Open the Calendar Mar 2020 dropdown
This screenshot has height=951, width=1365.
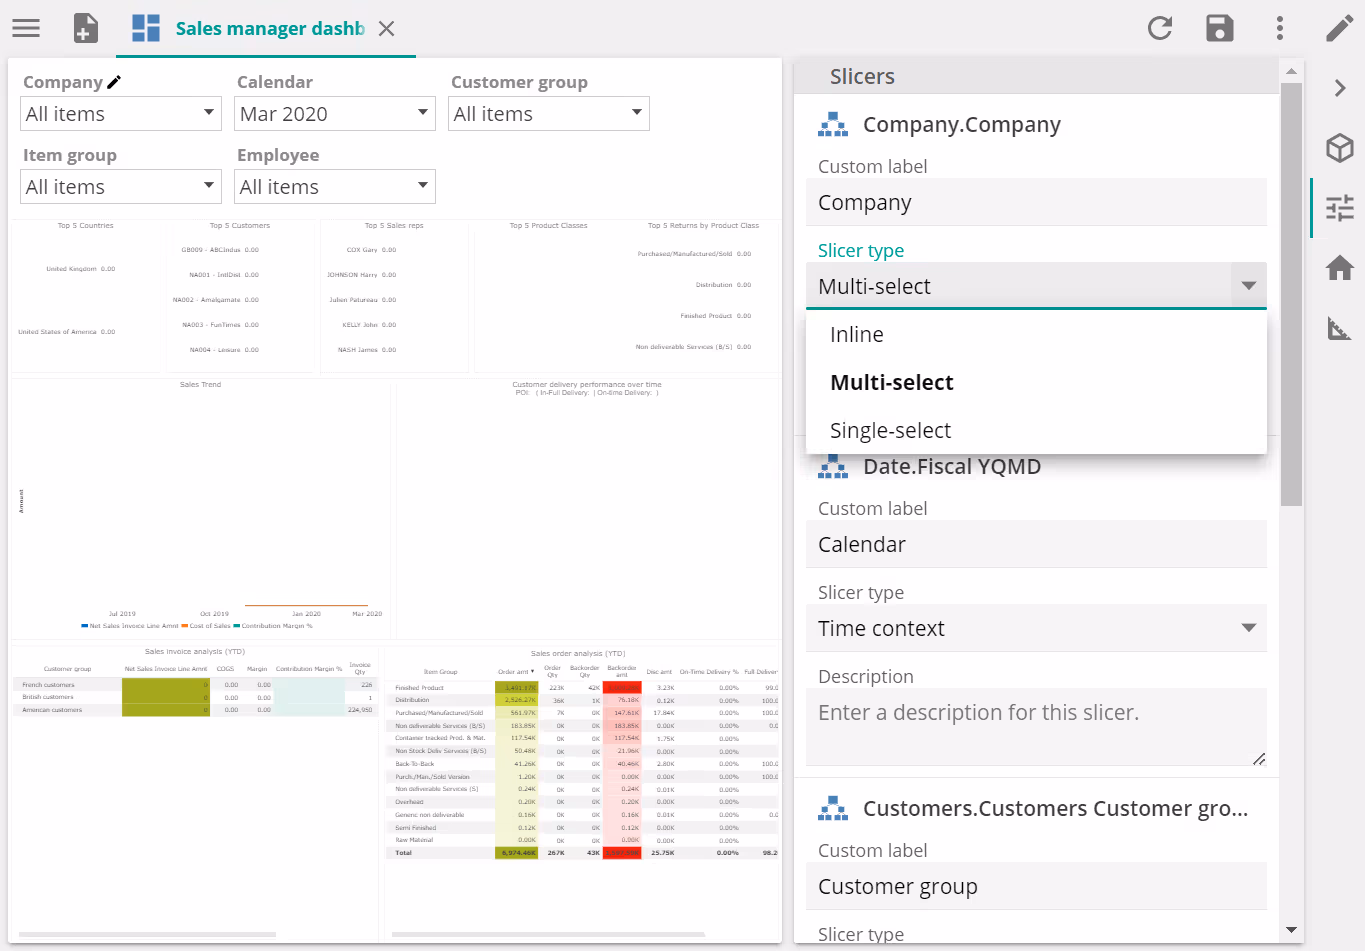[x=335, y=114]
